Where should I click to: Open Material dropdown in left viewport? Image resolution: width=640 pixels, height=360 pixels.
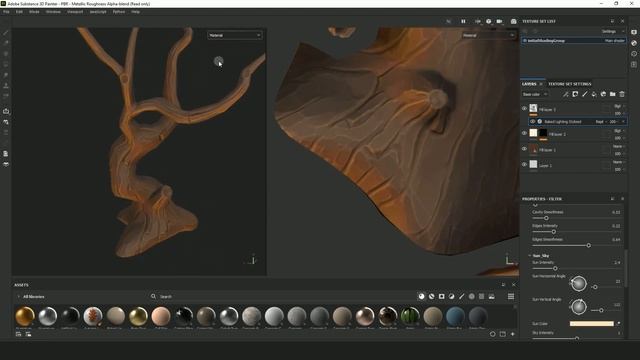click(x=235, y=36)
